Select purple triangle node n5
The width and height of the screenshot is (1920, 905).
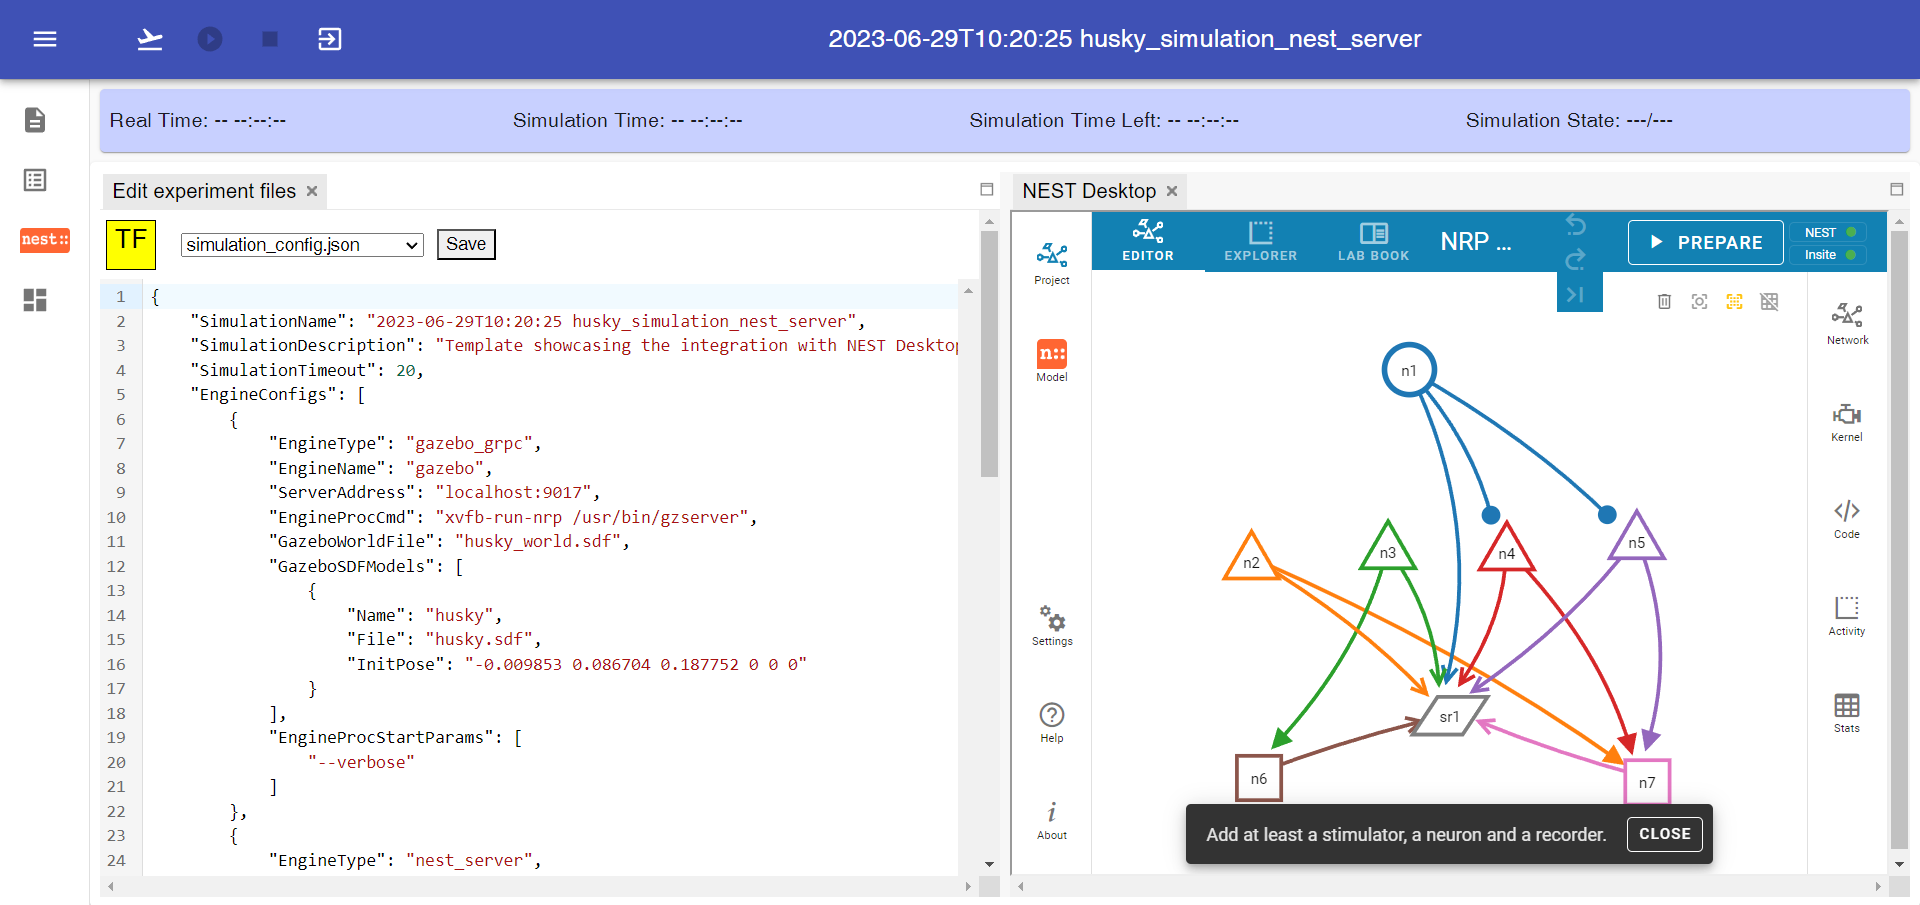point(1636,541)
